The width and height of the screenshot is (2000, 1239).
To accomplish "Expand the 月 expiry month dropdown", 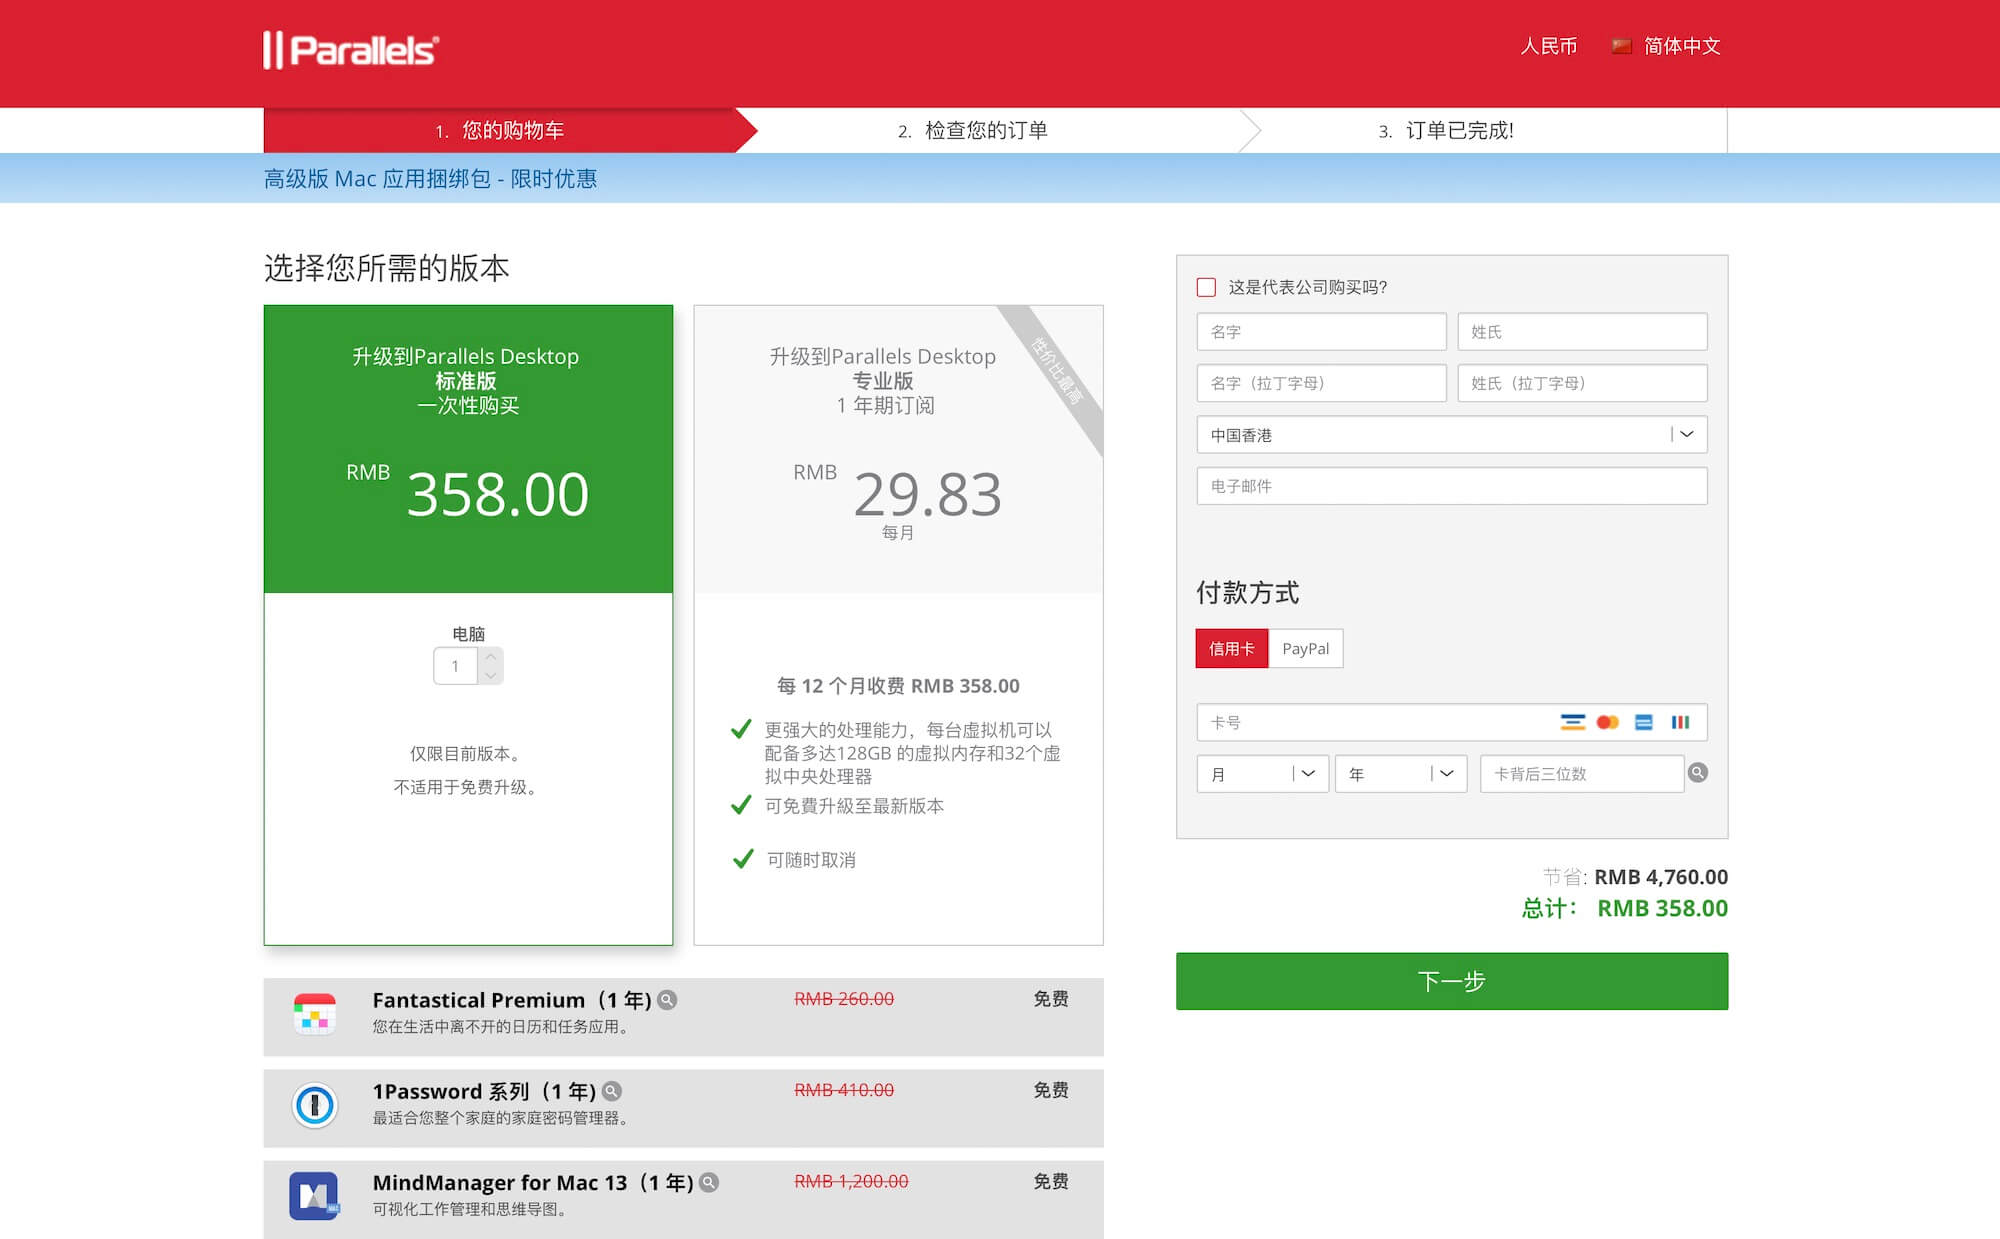I will click(1262, 773).
